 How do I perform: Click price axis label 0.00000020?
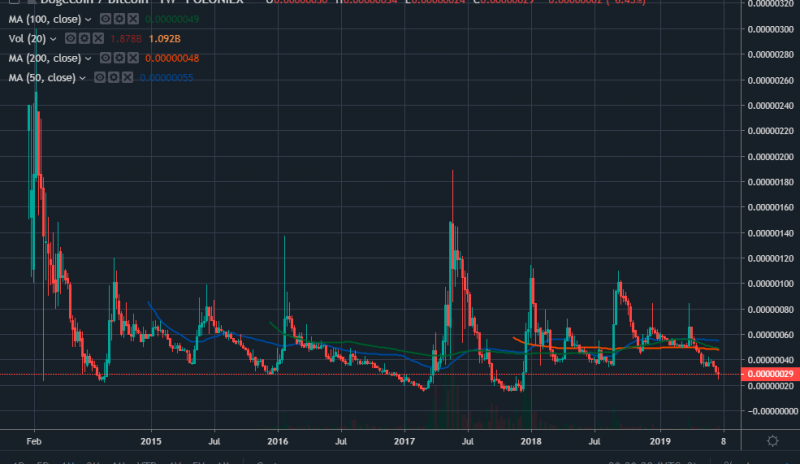tap(770, 386)
